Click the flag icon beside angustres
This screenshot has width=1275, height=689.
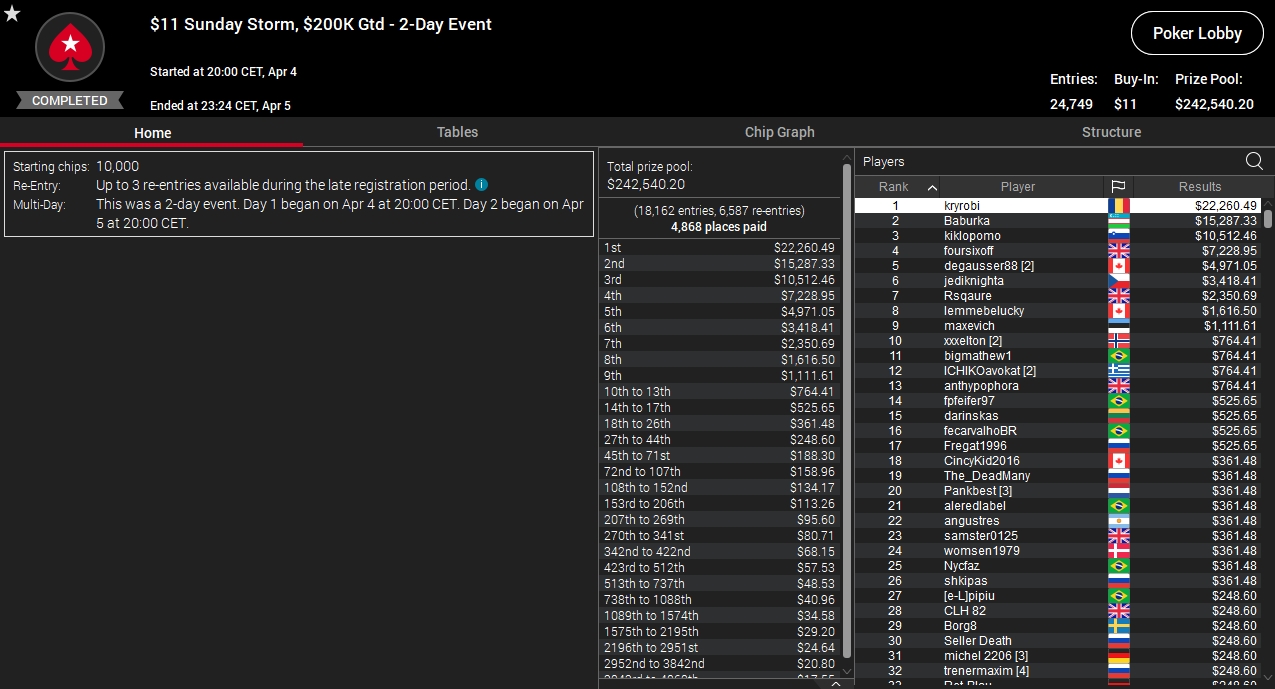point(1118,521)
